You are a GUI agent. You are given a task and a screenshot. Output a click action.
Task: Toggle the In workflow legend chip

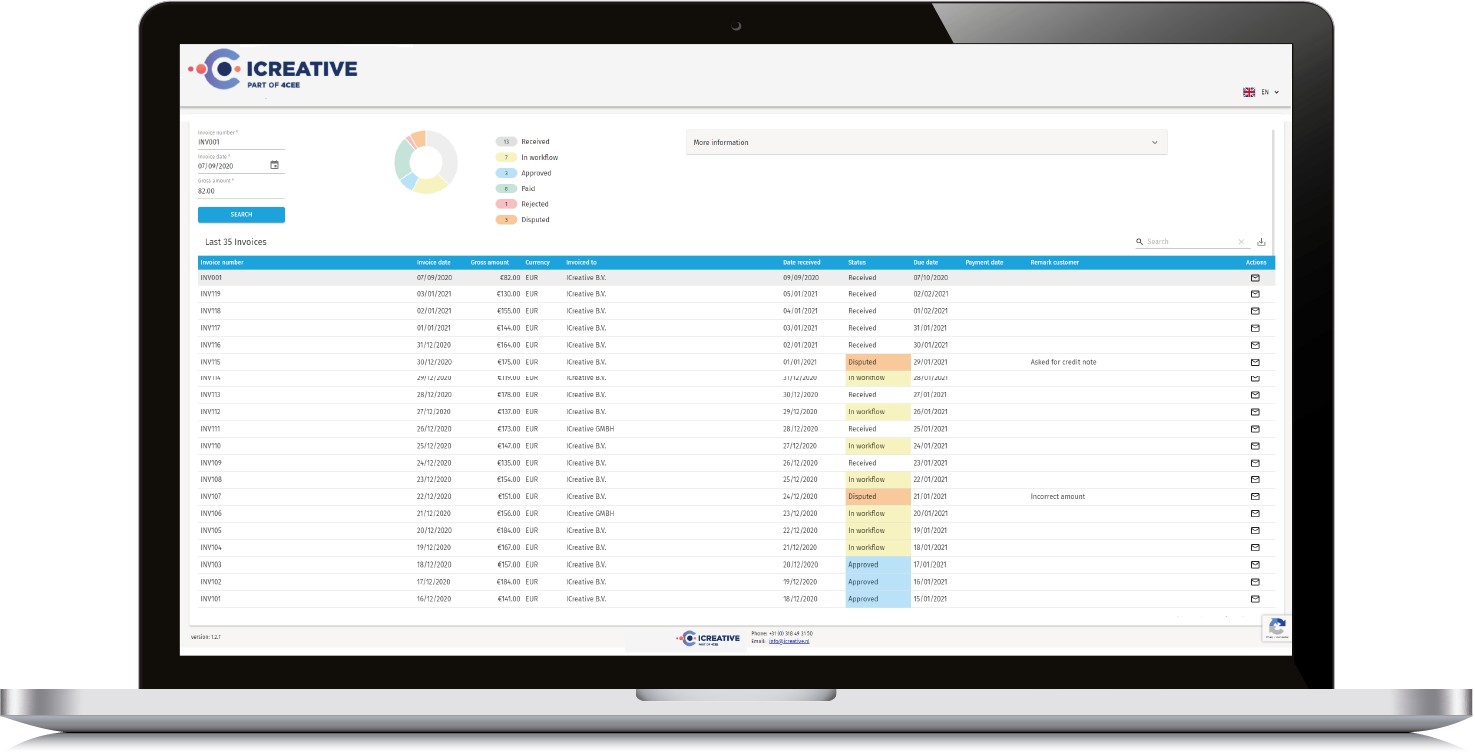[x=507, y=158]
